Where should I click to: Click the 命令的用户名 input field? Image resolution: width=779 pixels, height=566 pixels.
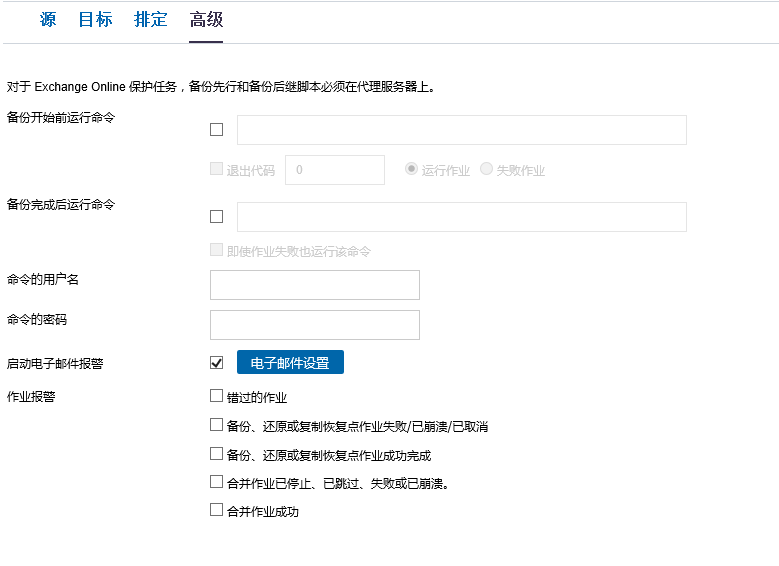point(314,285)
